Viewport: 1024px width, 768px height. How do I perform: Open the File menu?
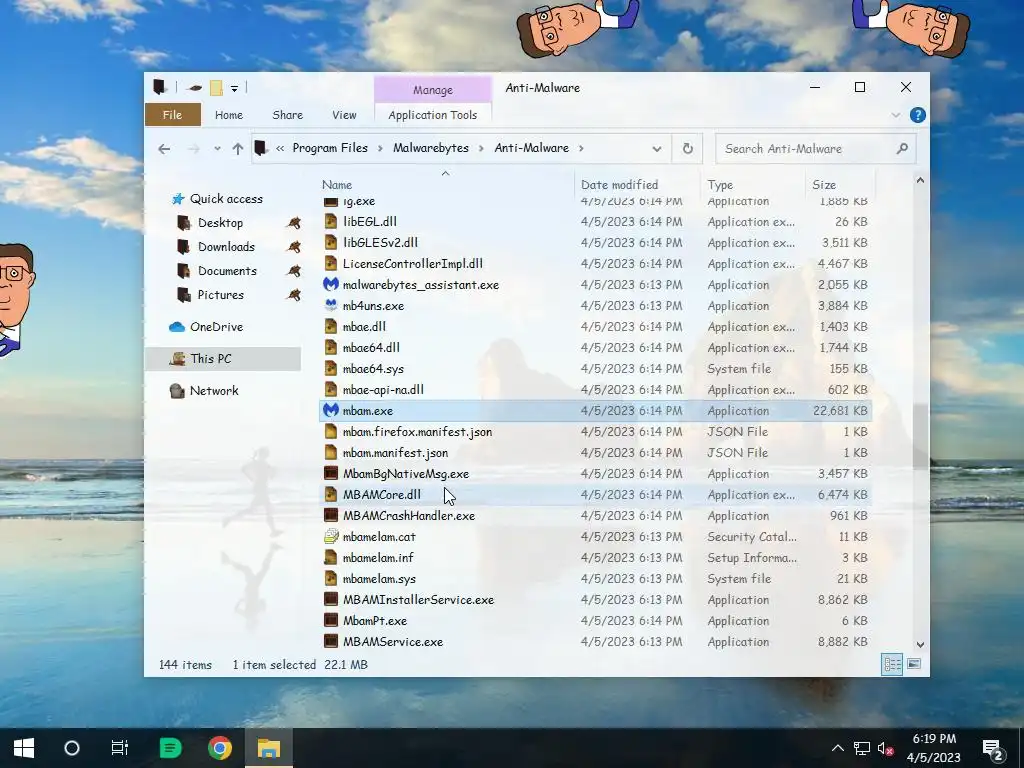pyautogui.click(x=172, y=115)
